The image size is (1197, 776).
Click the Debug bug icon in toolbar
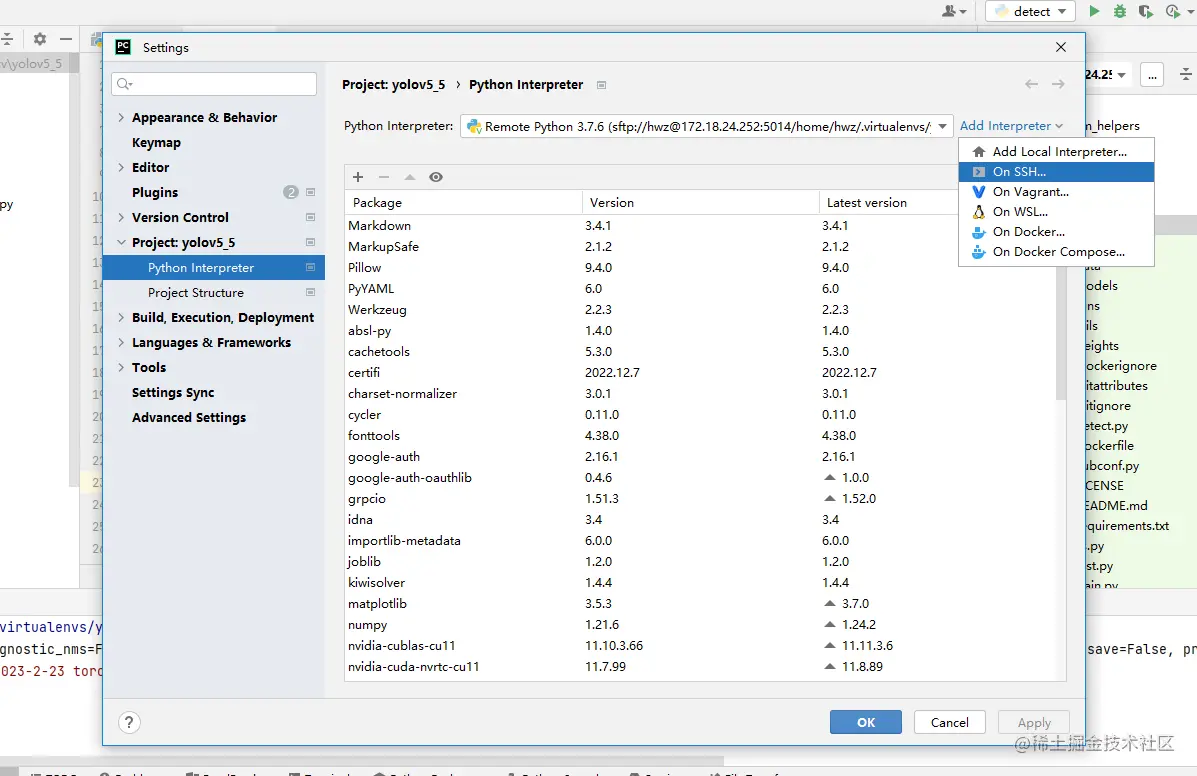[x=1120, y=11]
